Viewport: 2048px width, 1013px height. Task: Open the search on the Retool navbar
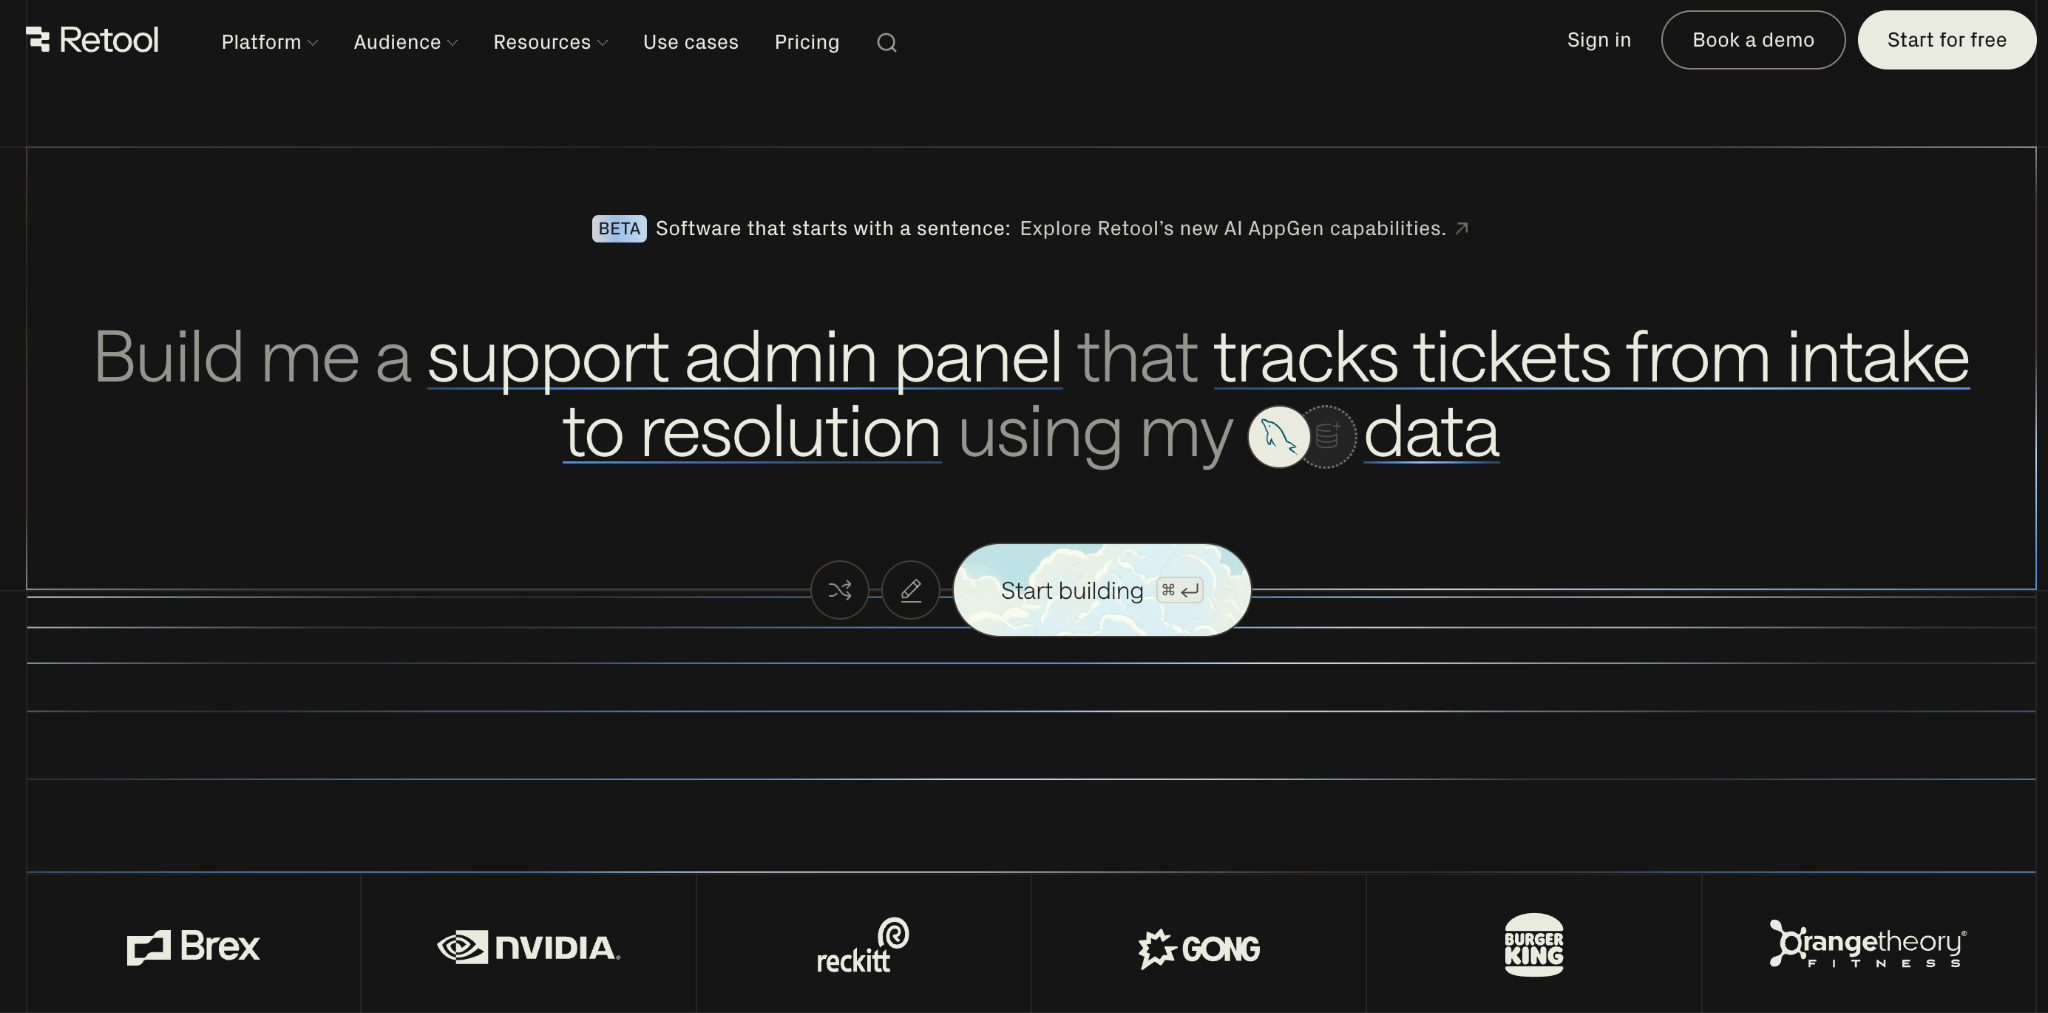[886, 42]
